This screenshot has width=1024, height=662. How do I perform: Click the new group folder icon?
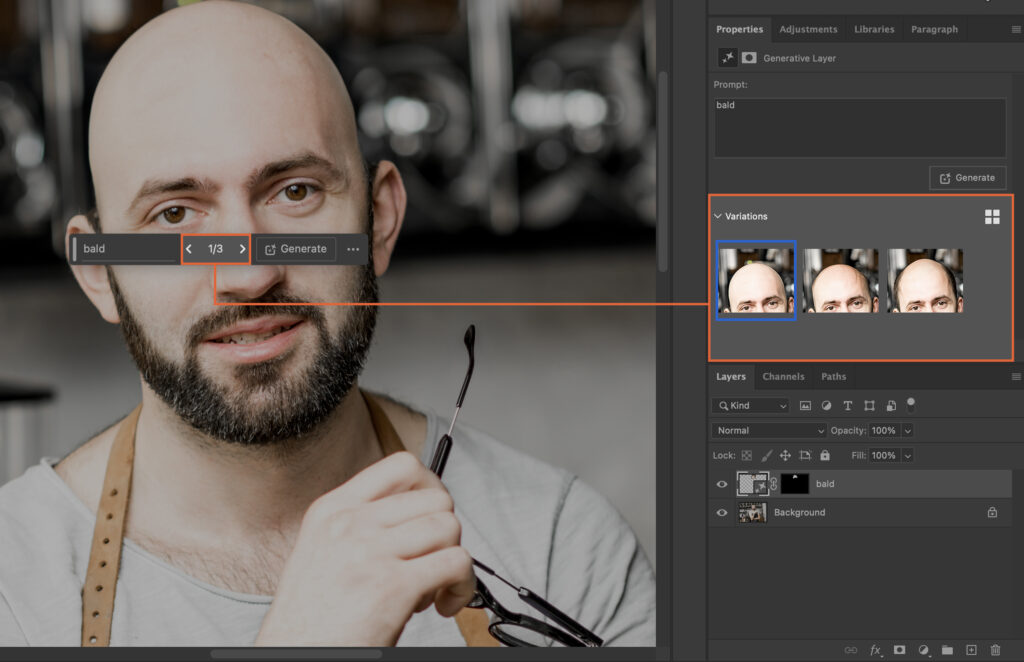tap(948, 649)
